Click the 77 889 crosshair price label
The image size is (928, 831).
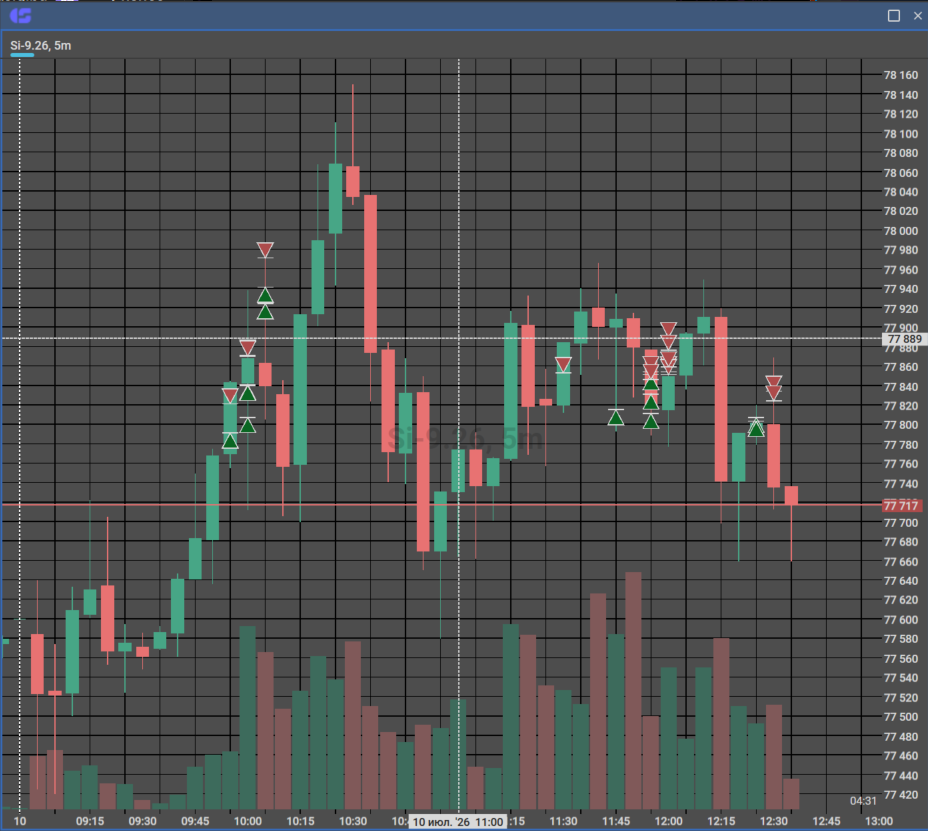(904, 339)
